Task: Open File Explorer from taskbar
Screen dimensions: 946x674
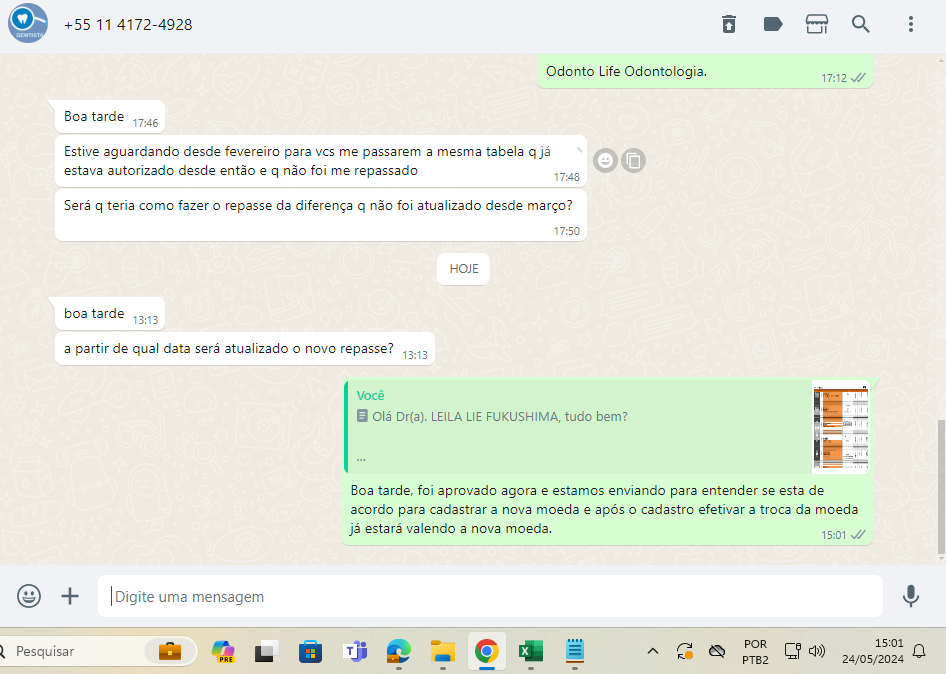Action: tap(443, 651)
